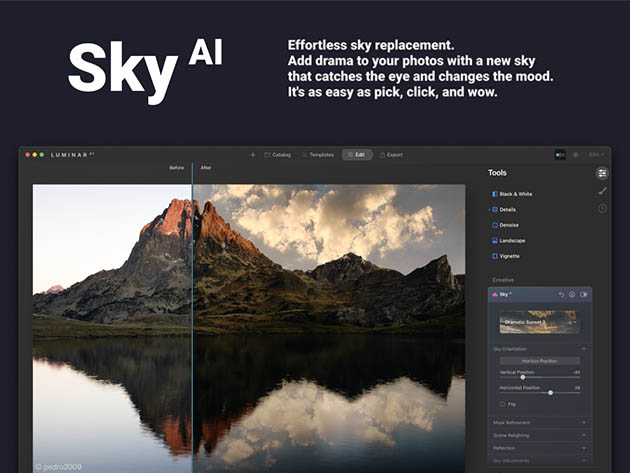Switch to the Templates tab
630x473 pixels.
click(x=317, y=155)
